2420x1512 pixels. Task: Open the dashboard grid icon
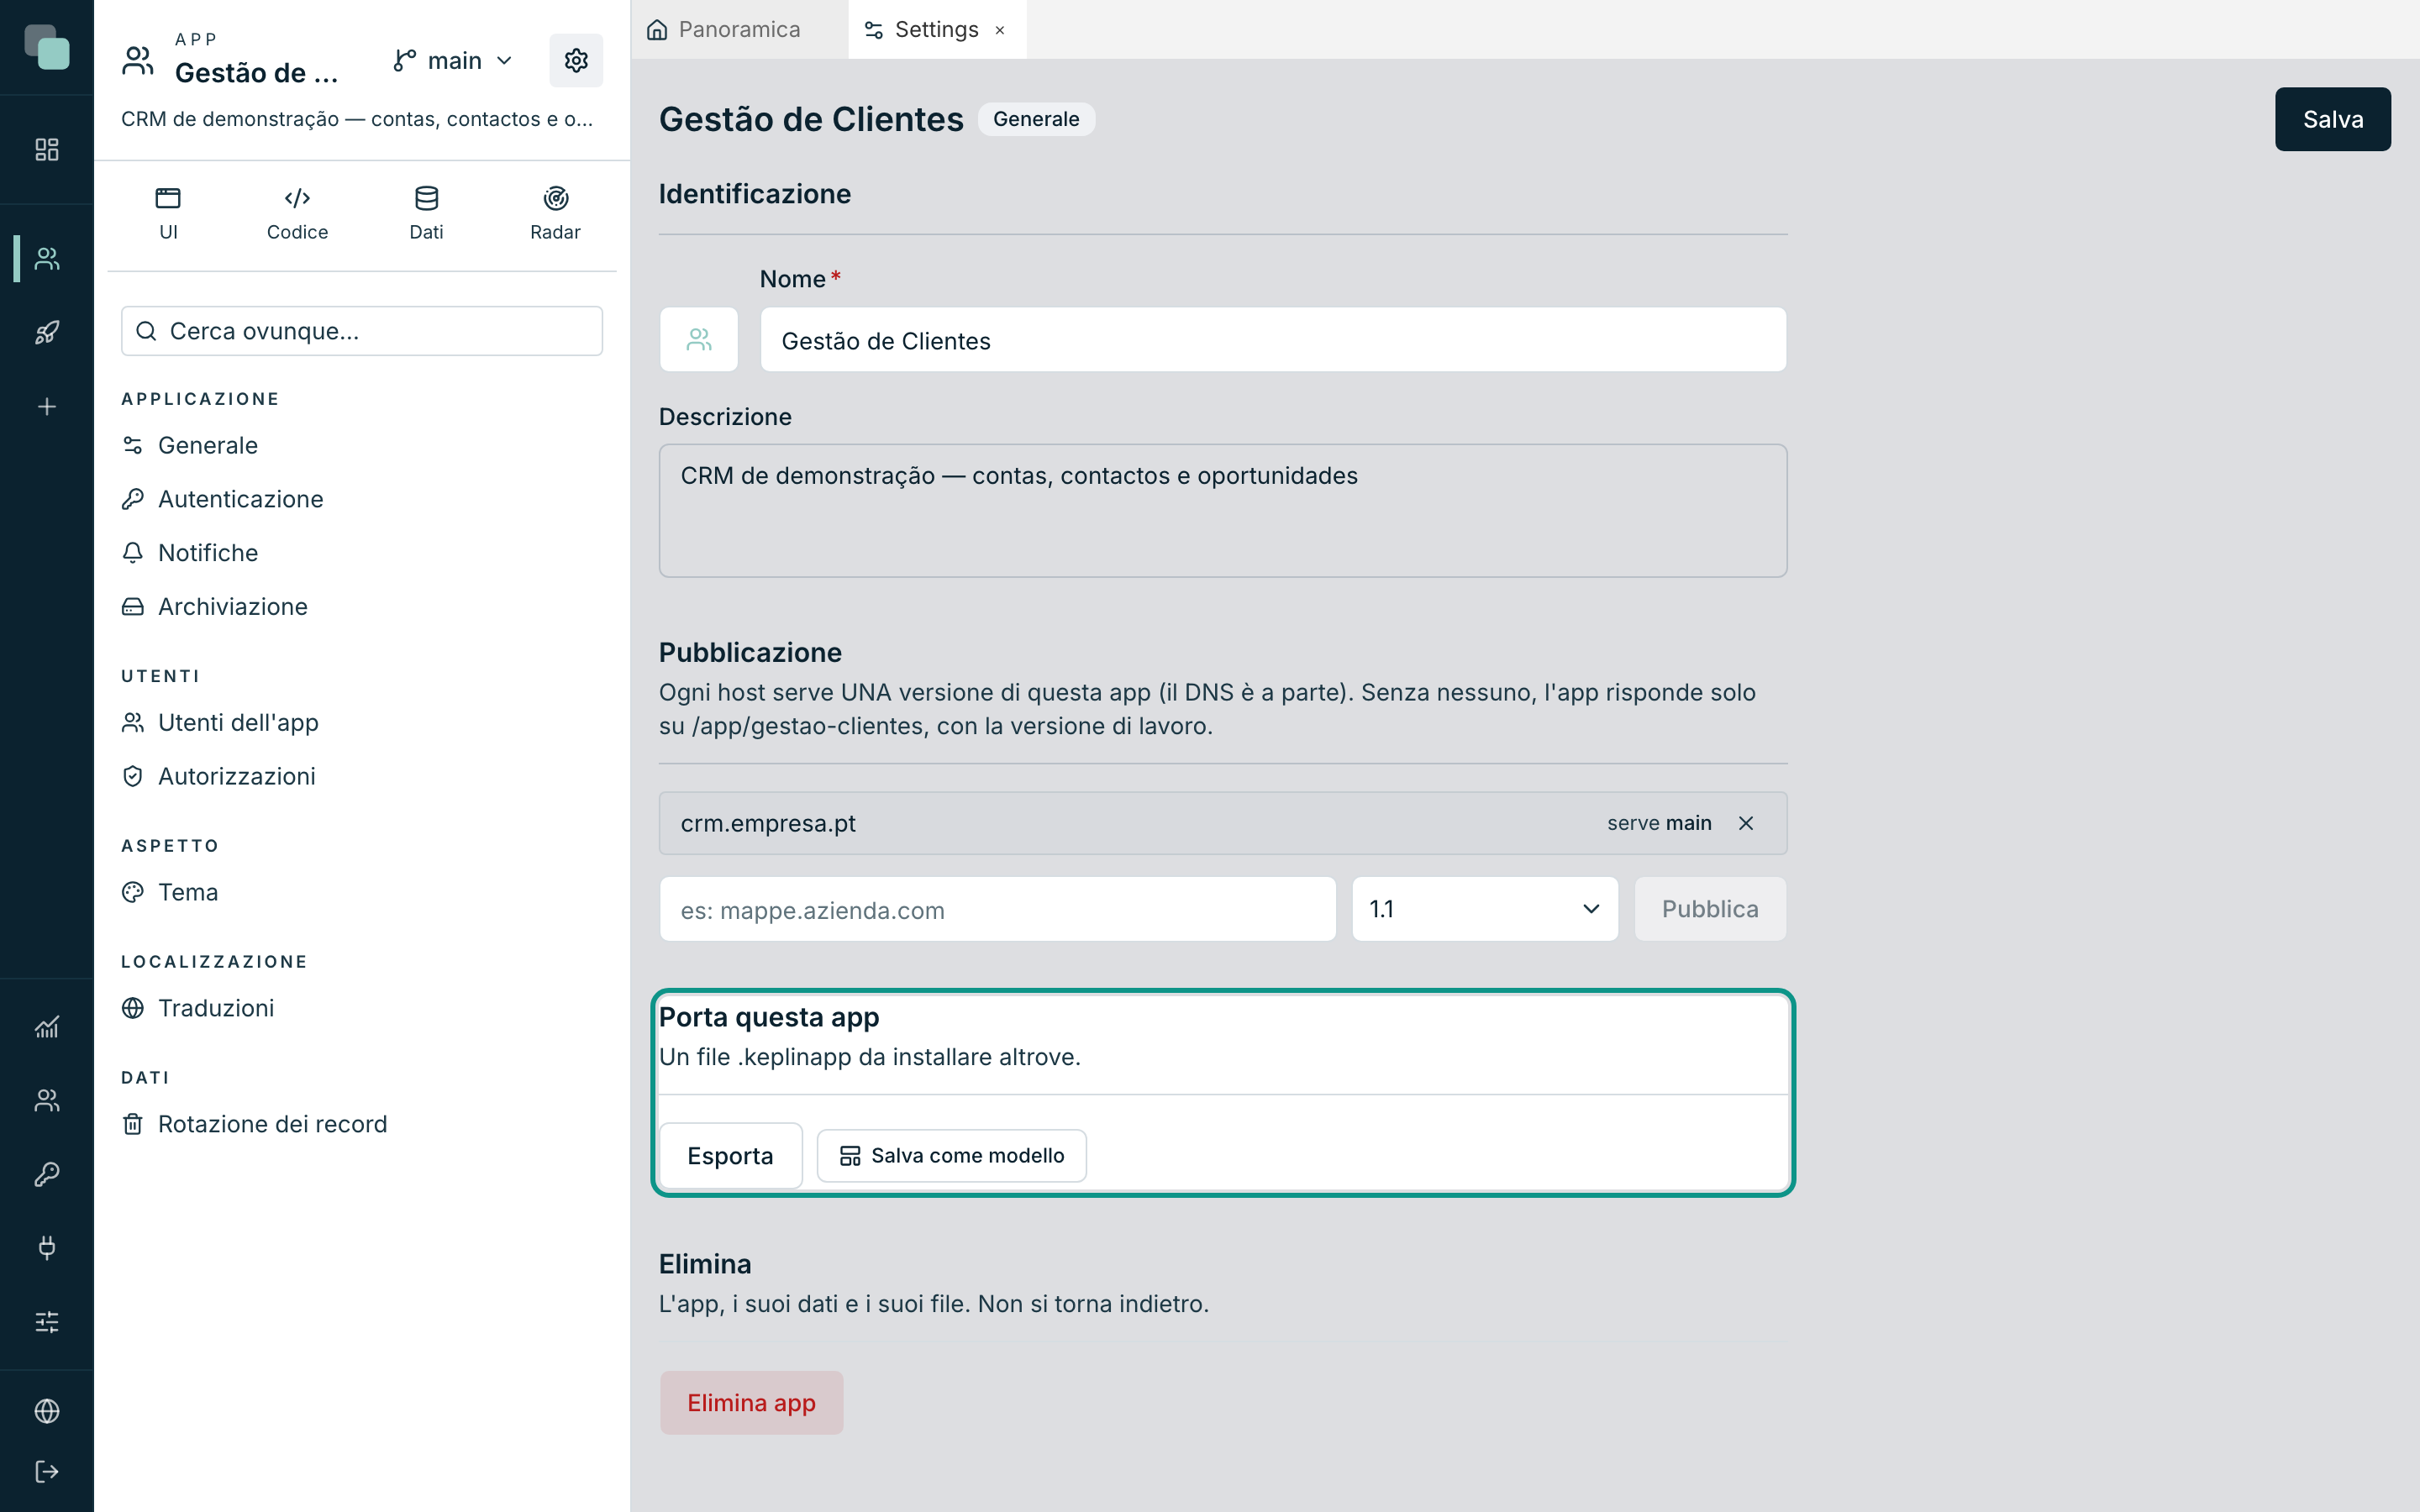click(47, 150)
